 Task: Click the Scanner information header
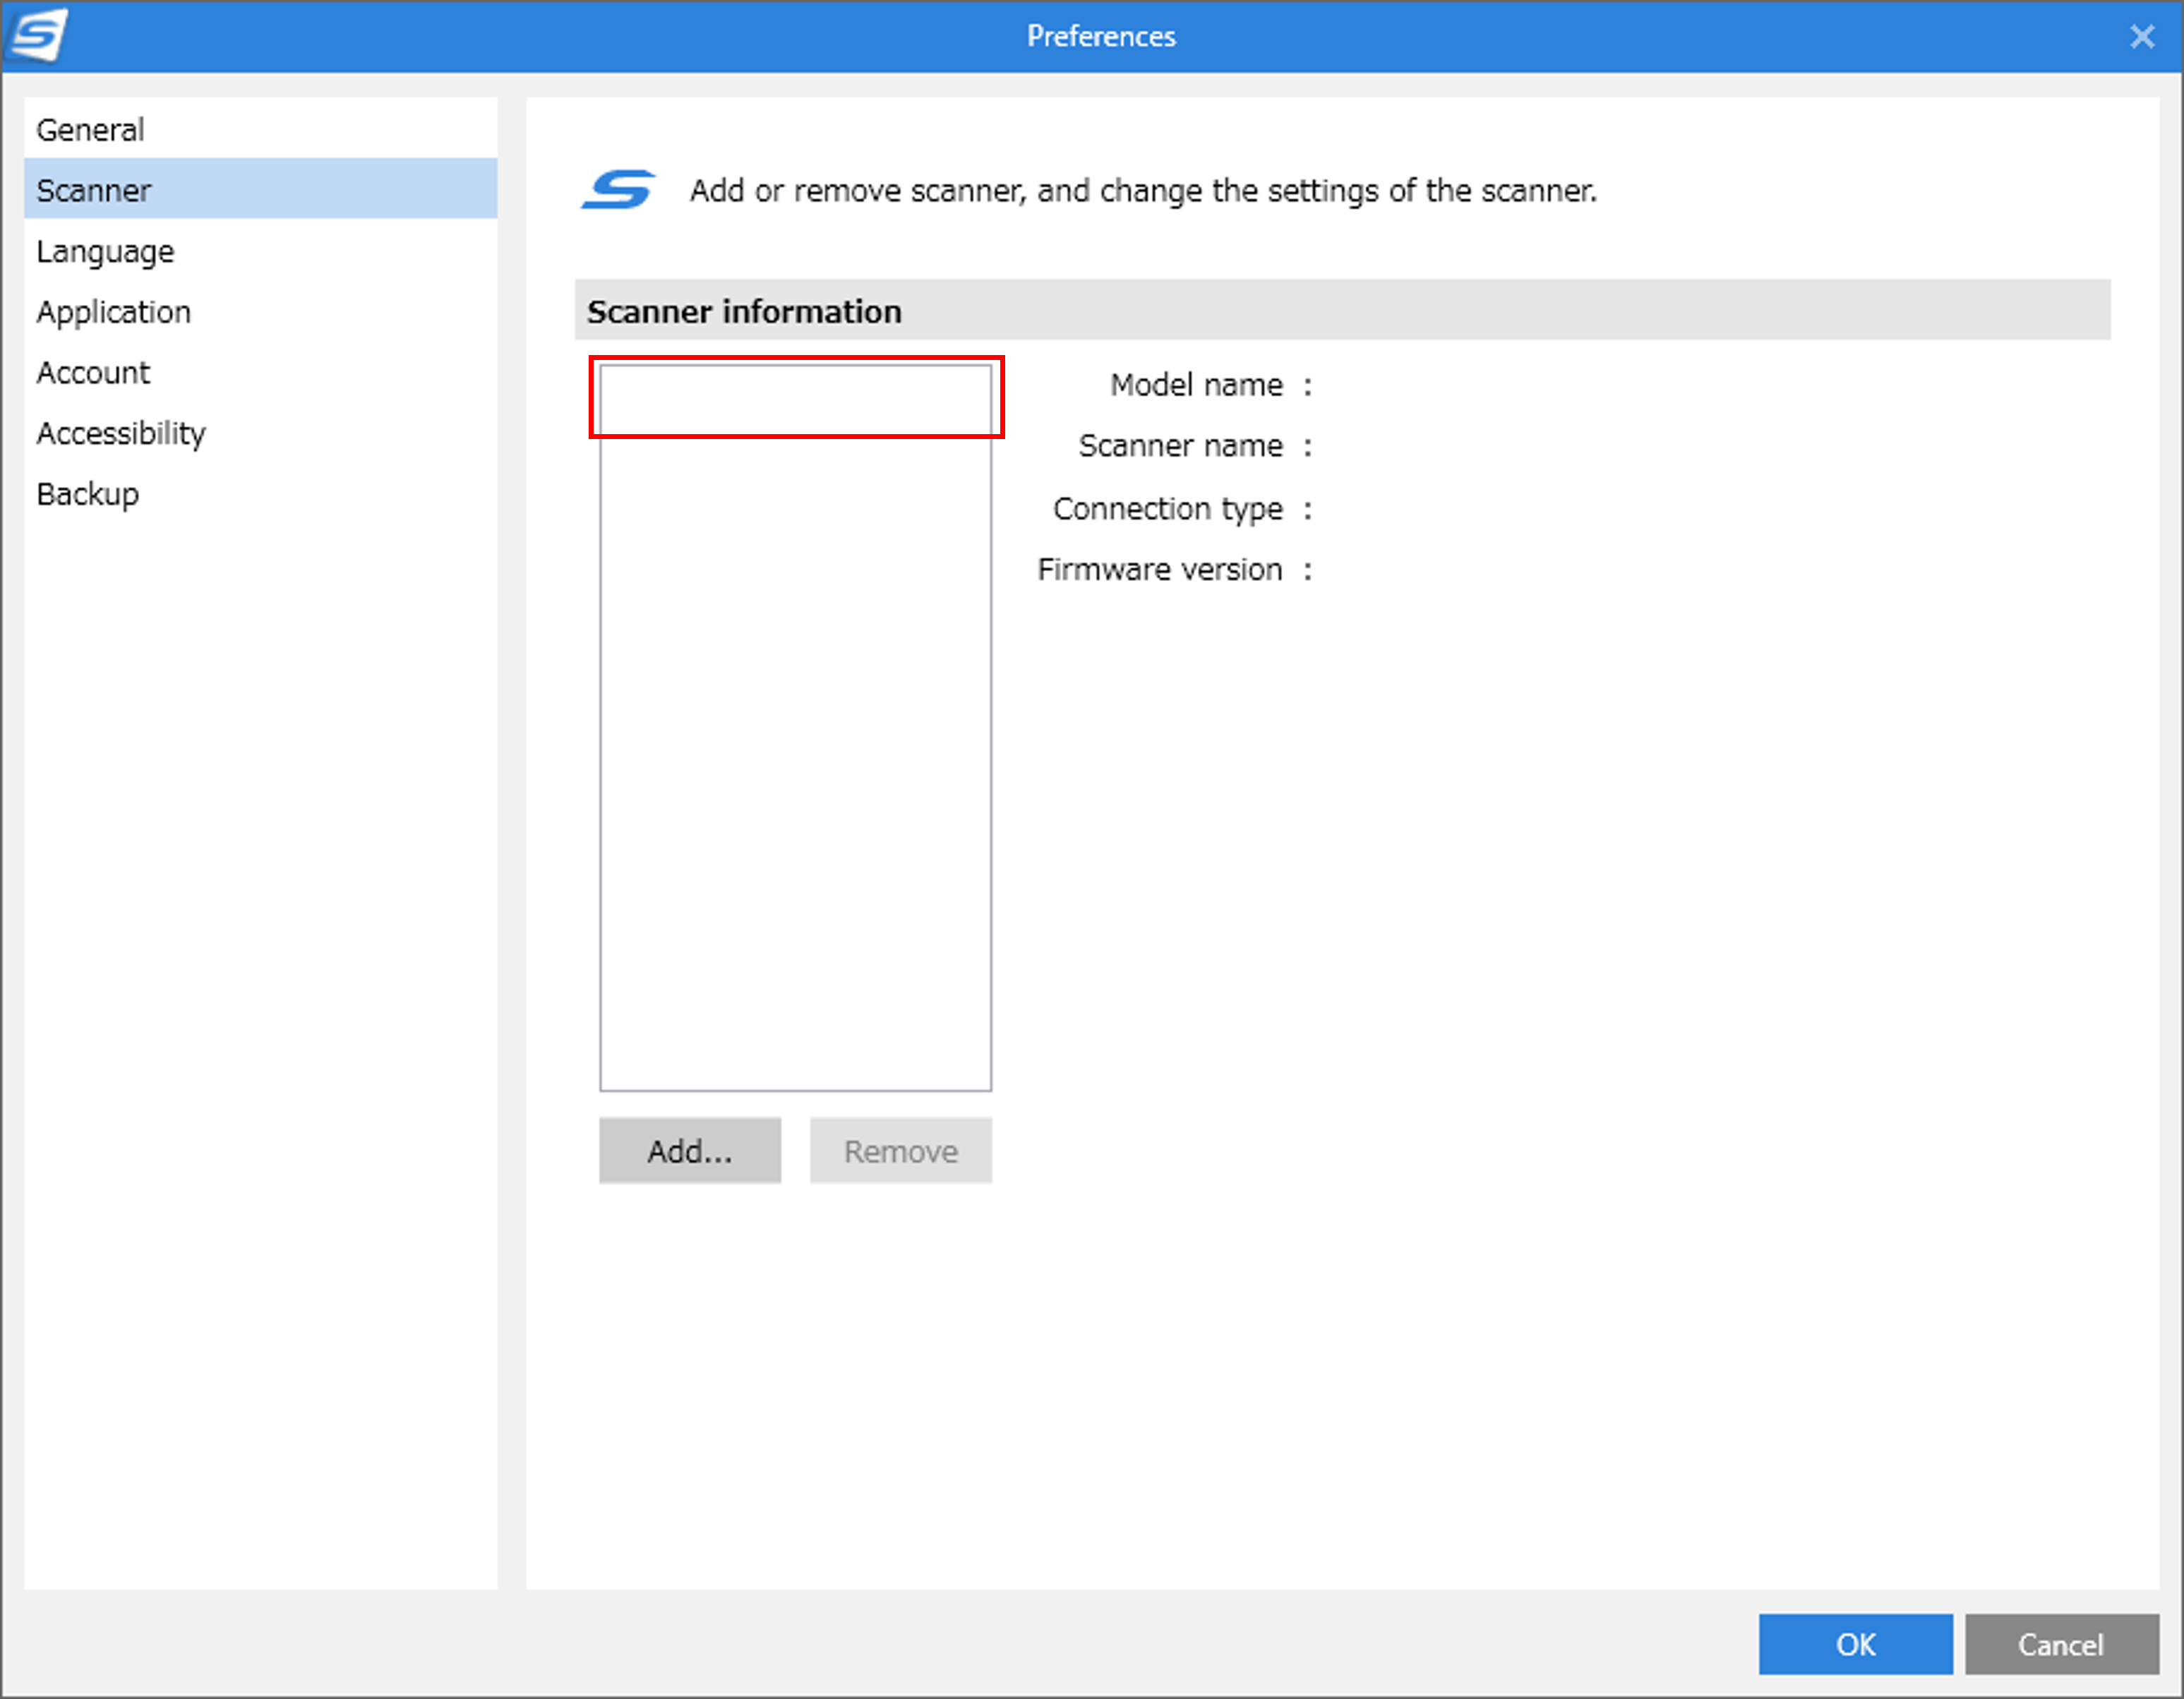pos(743,311)
